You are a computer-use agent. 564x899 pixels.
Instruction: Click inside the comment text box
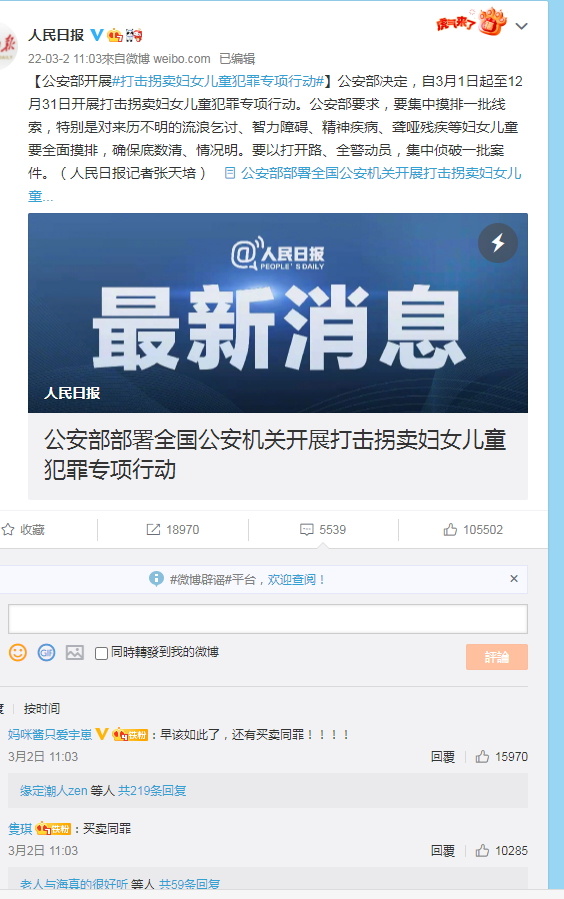[x=268, y=619]
